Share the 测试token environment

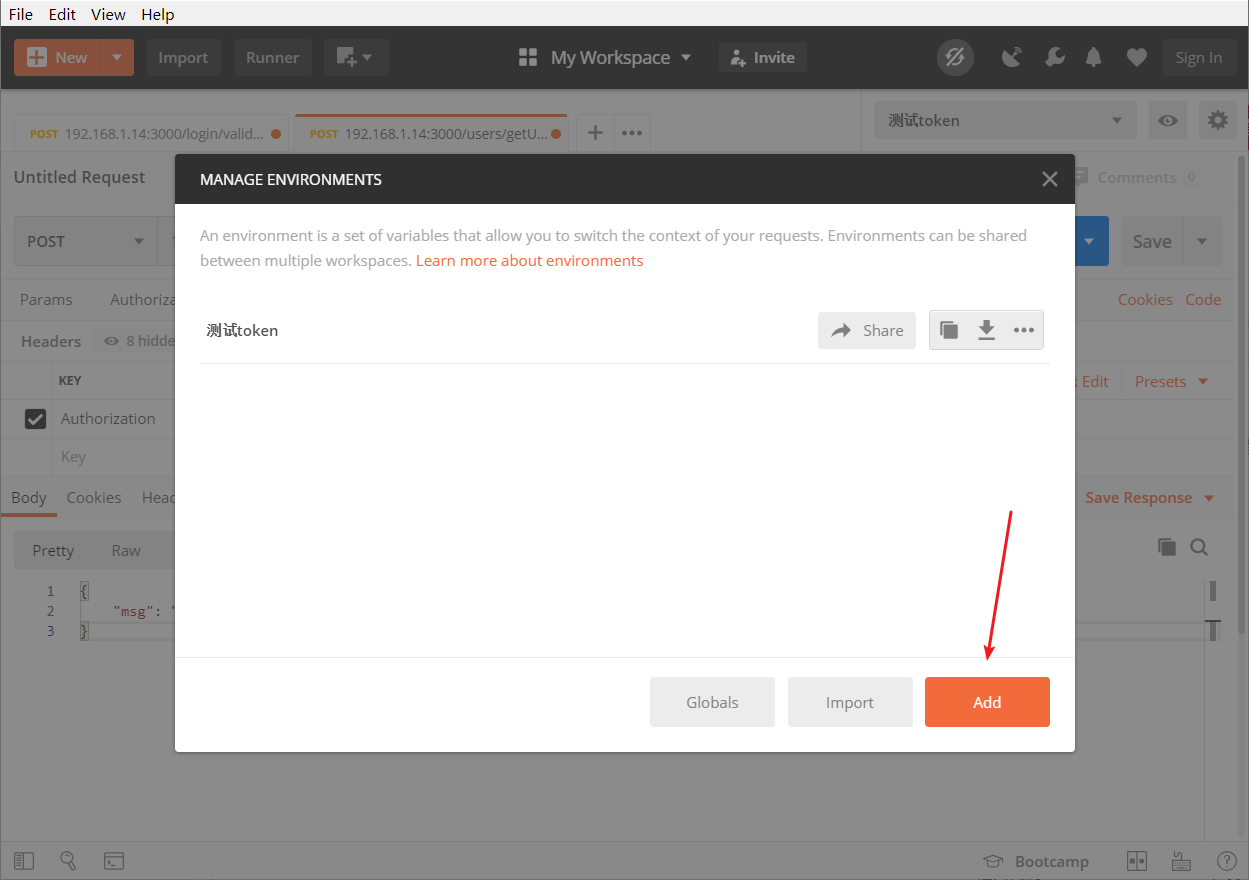coord(867,330)
